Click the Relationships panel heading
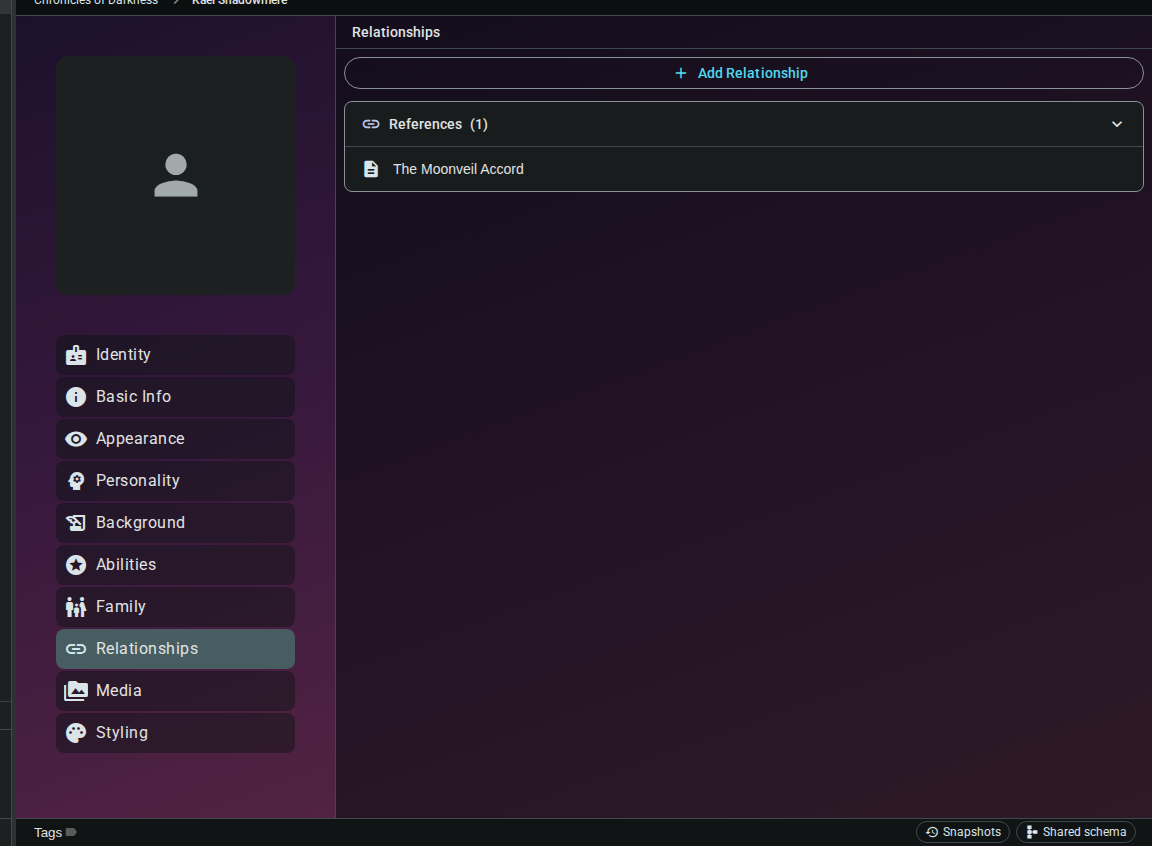 pyautogui.click(x=396, y=32)
